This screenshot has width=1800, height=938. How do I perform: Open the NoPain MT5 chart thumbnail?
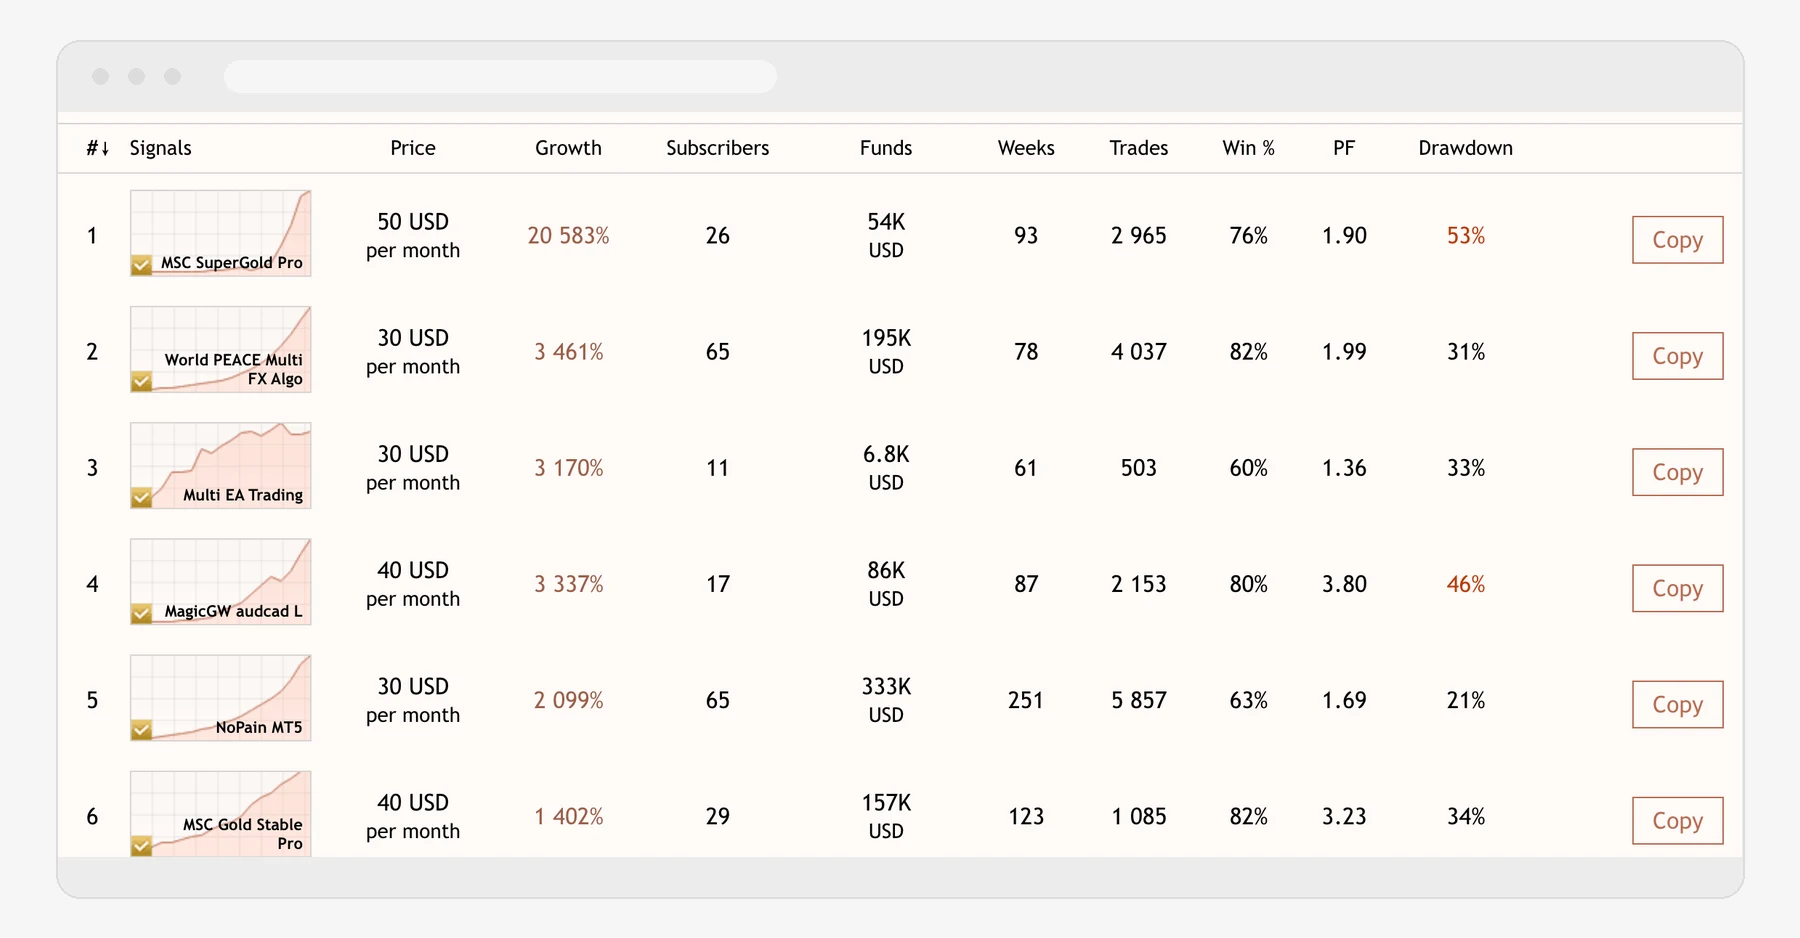(220, 697)
